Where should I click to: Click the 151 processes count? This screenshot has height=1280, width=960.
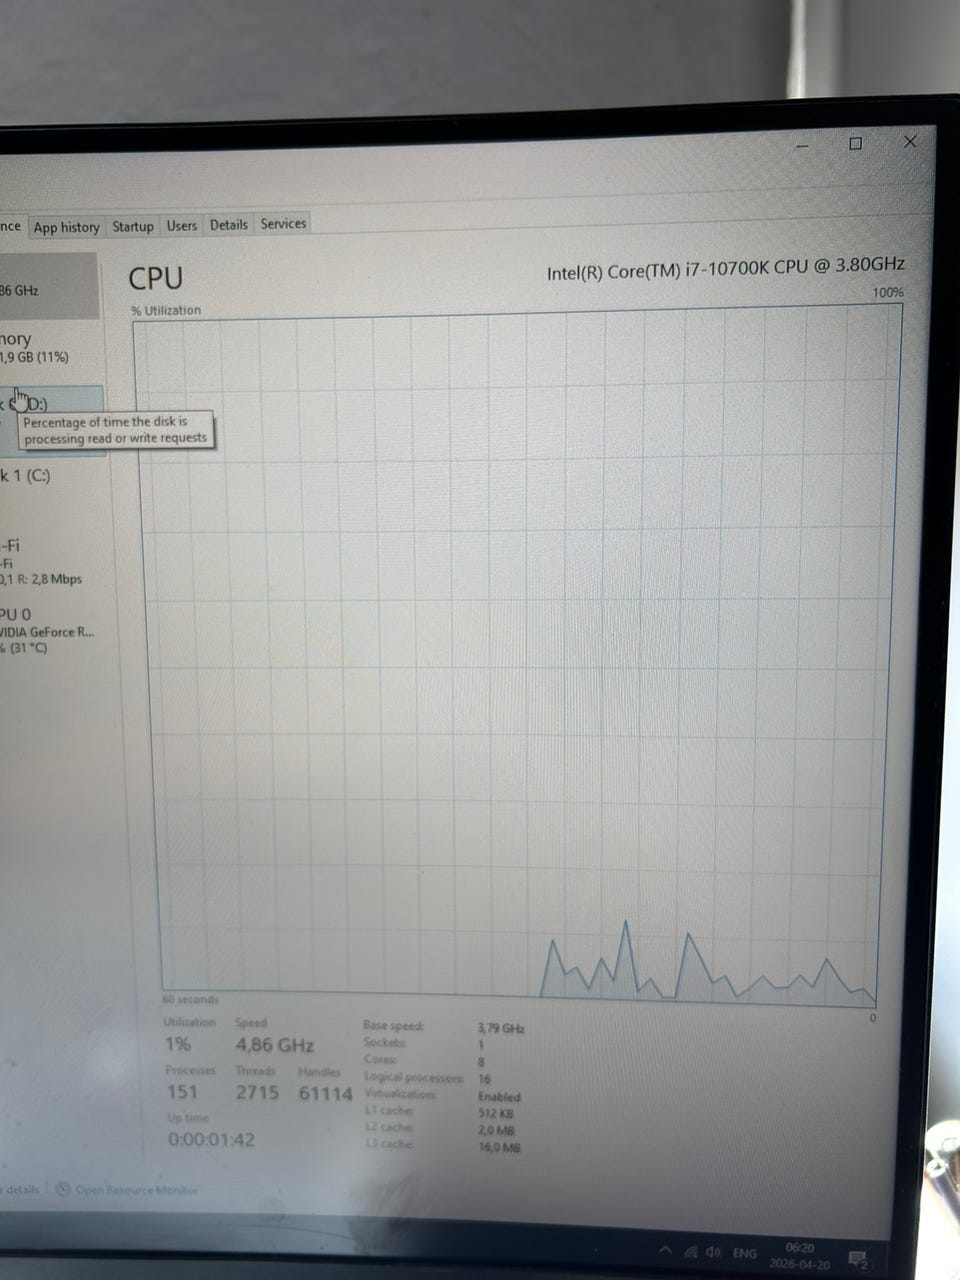point(182,1092)
